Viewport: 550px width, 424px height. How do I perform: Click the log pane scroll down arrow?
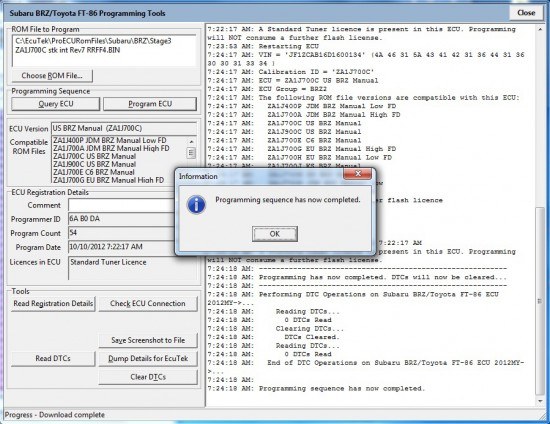point(540,401)
